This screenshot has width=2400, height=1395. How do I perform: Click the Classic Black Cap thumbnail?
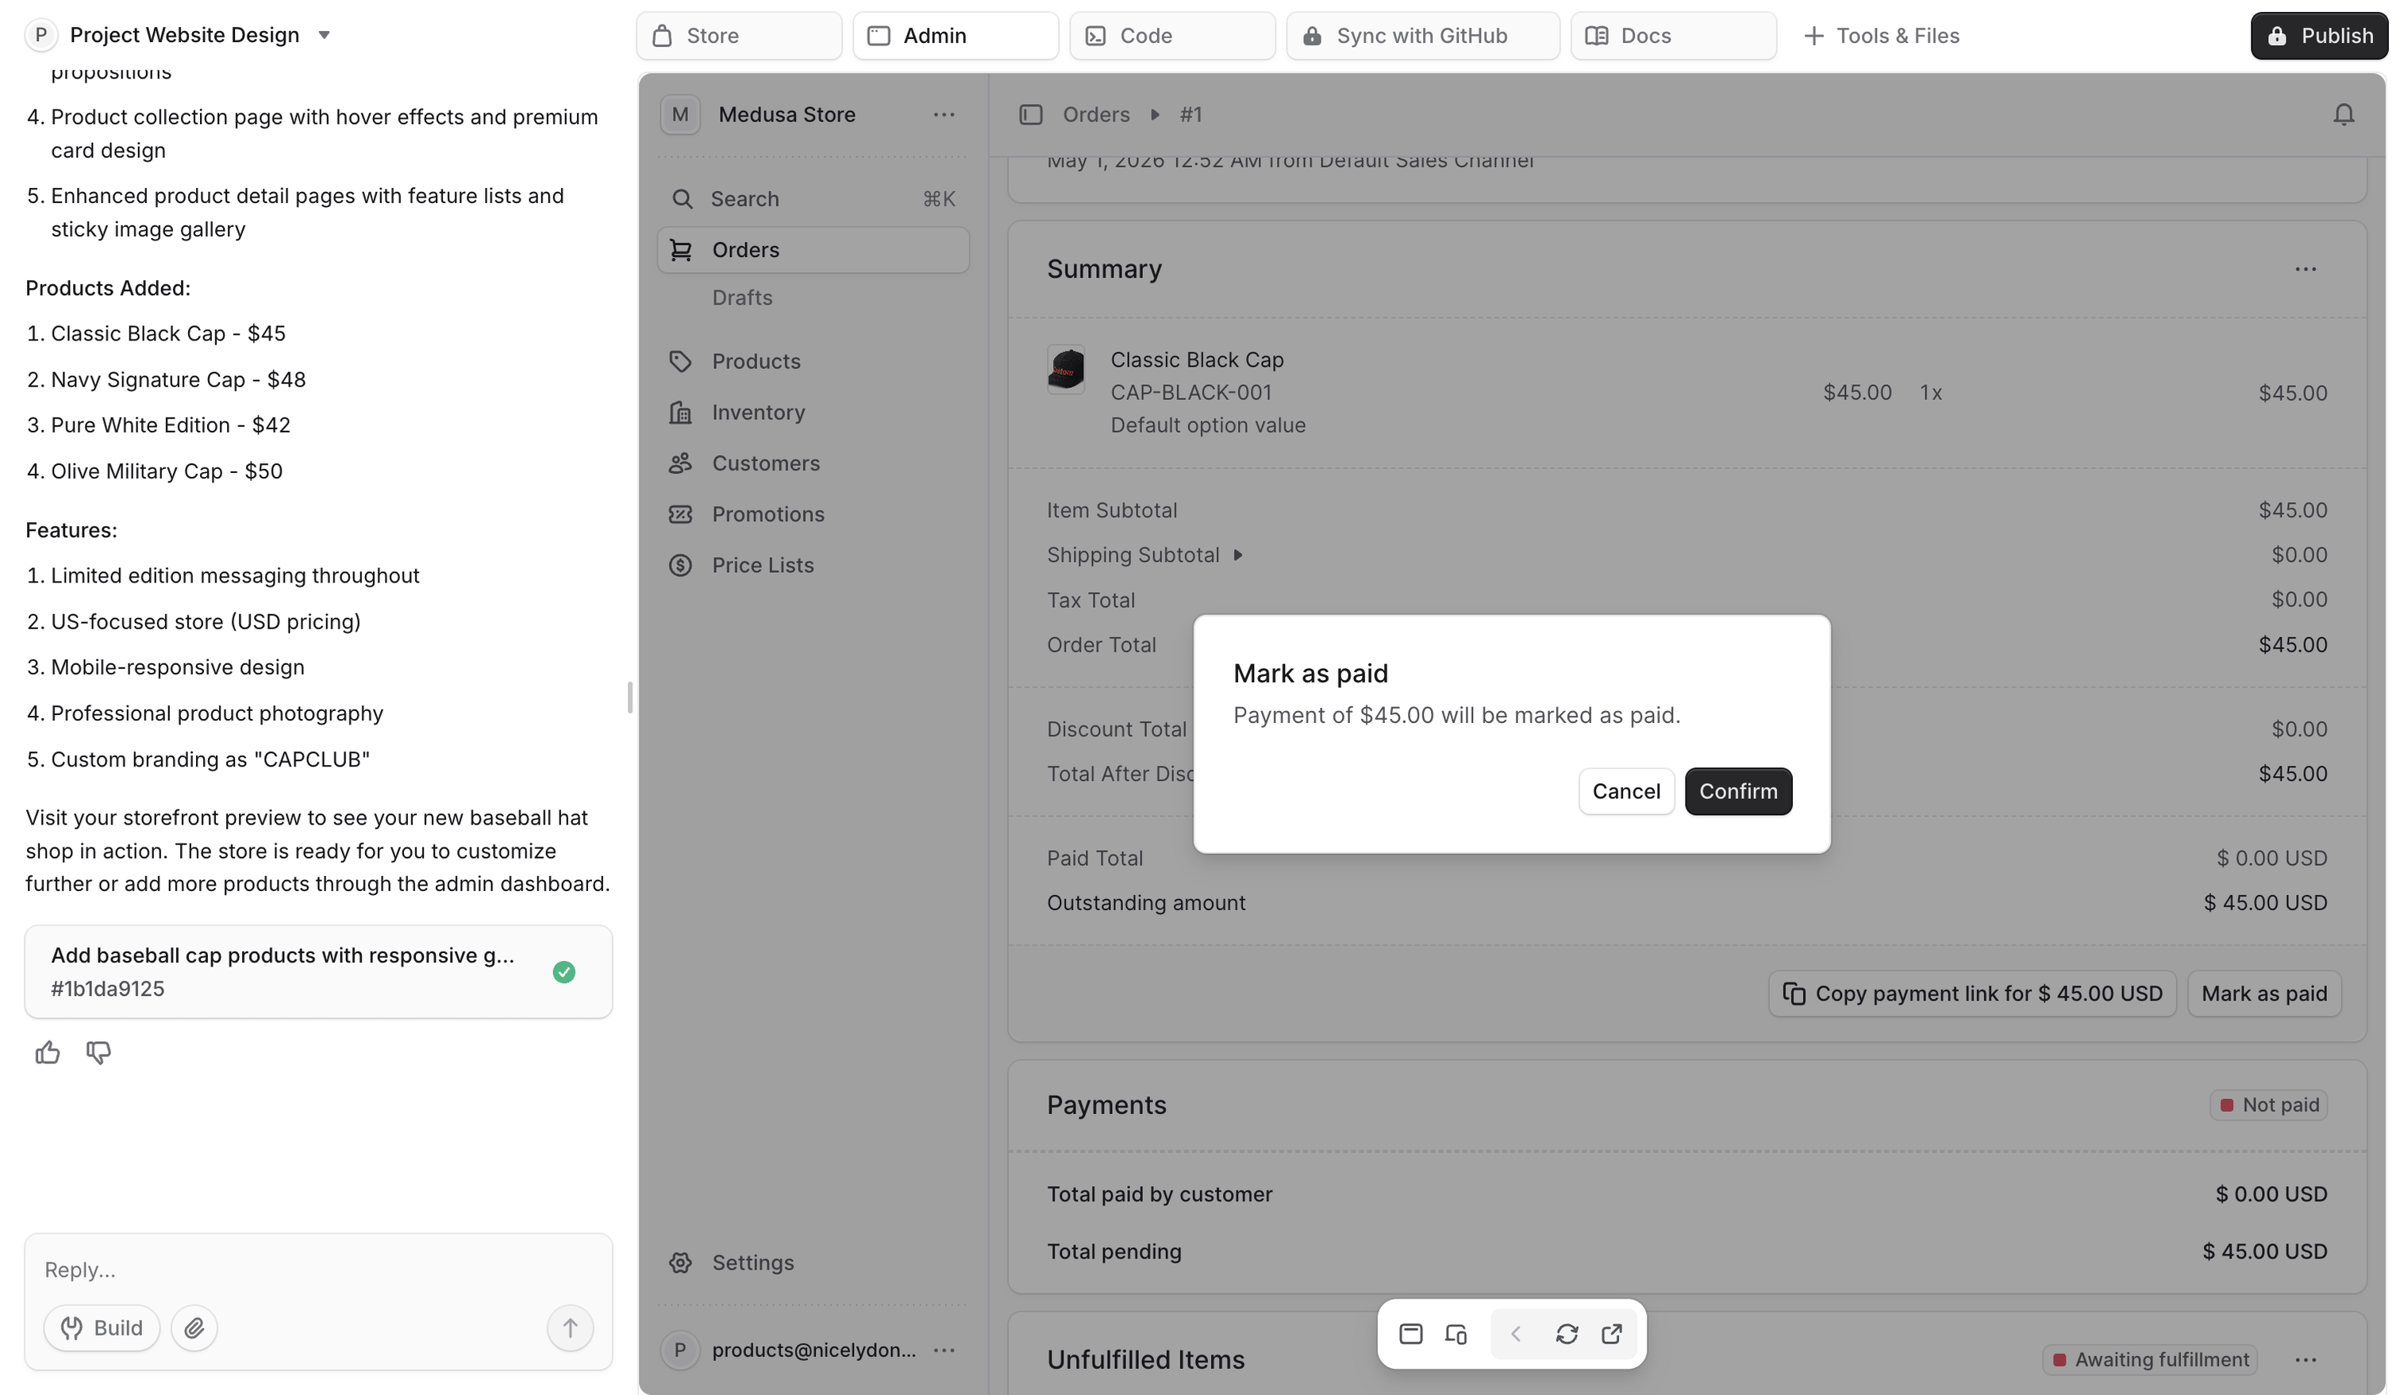click(x=1066, y=369)
